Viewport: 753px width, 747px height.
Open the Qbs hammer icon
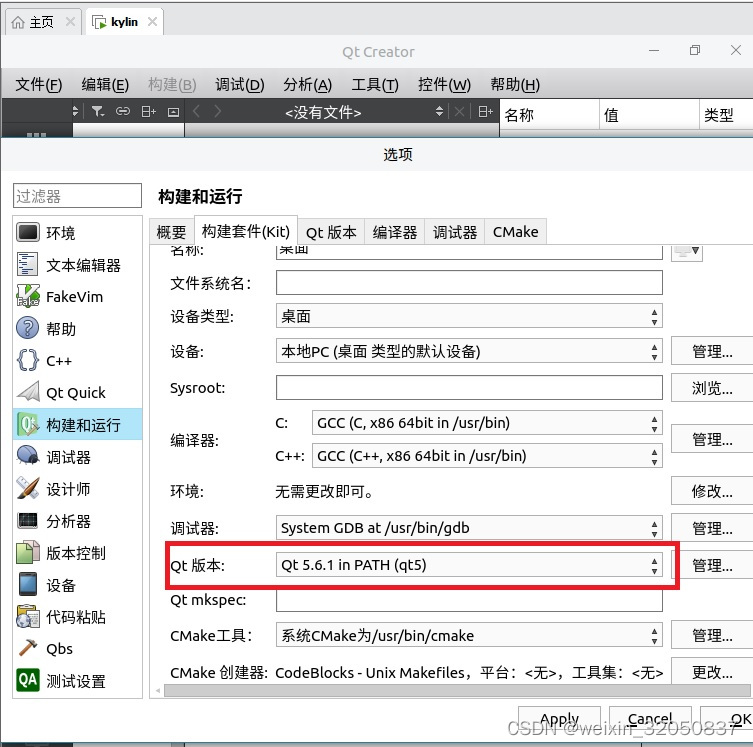point(28,648)
